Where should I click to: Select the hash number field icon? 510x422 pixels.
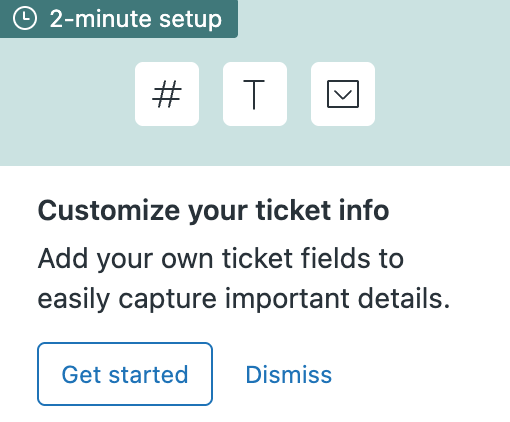point(167,94)
